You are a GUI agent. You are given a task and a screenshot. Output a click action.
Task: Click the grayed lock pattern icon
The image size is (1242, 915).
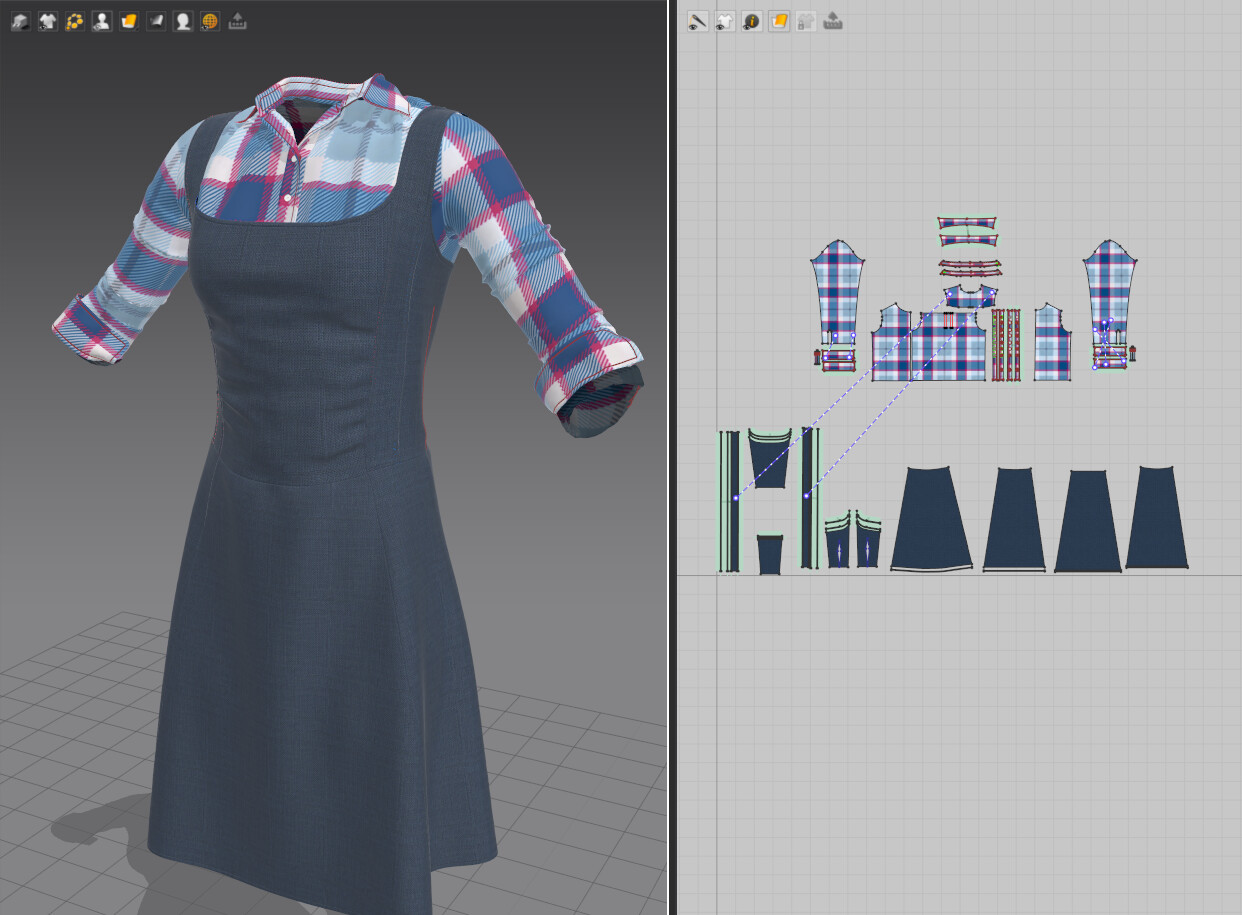tap(805, 21)
